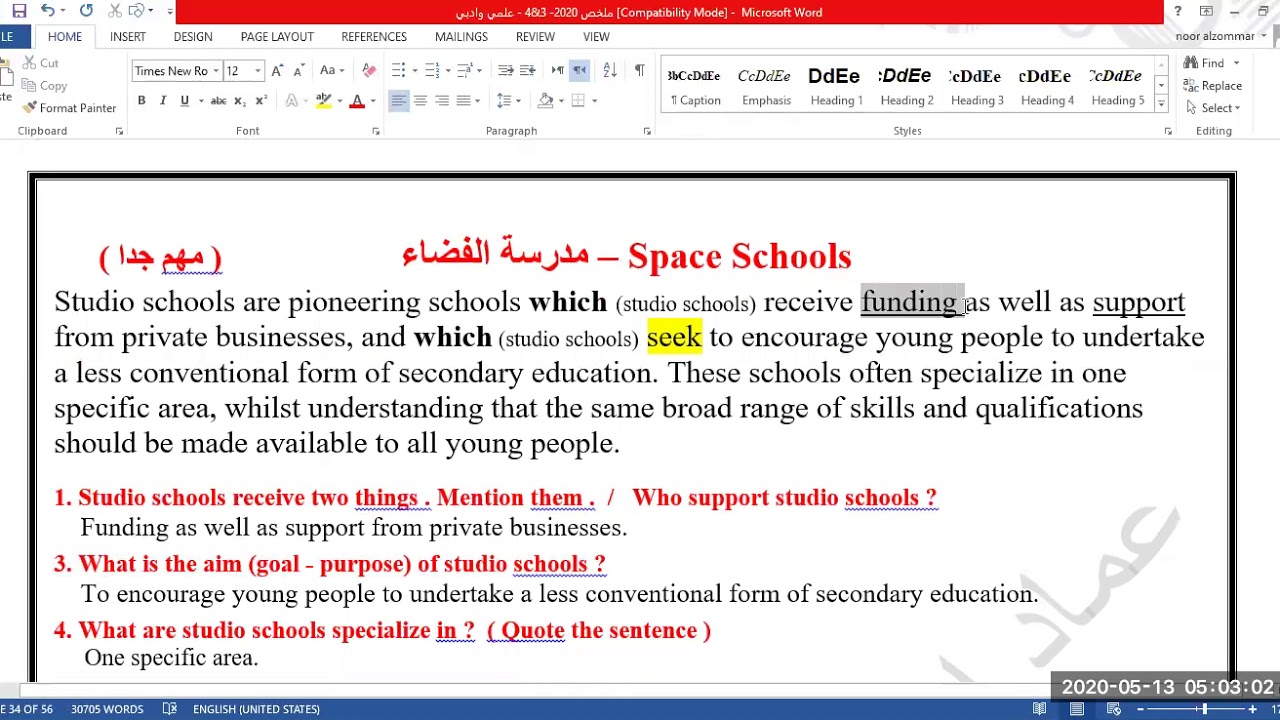
Task: Set the text direction to right-to-left
Action: pos(579,71)
